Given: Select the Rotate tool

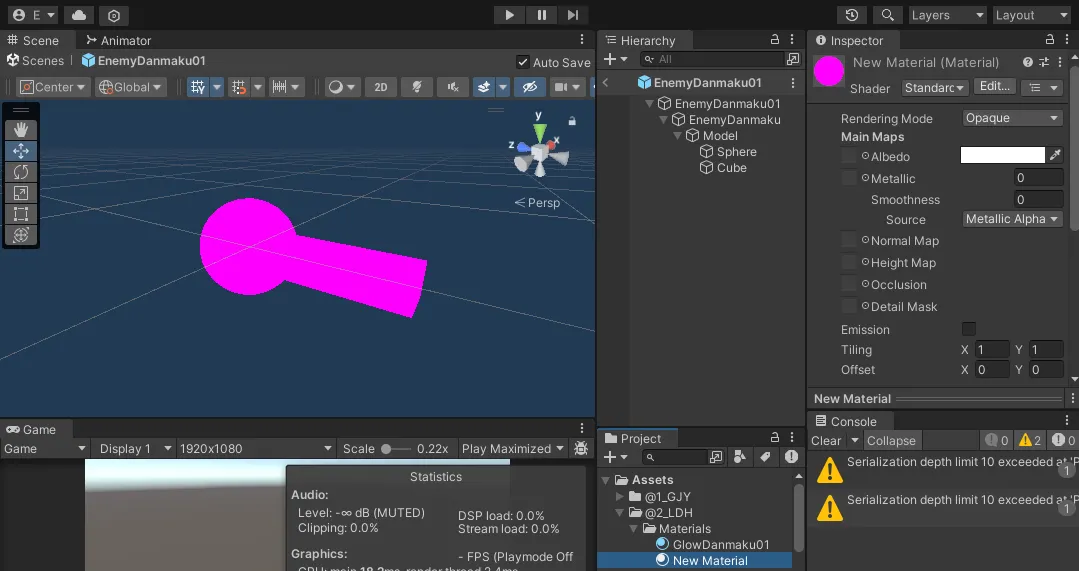Looking at the screenshot, I should point(21,172).
